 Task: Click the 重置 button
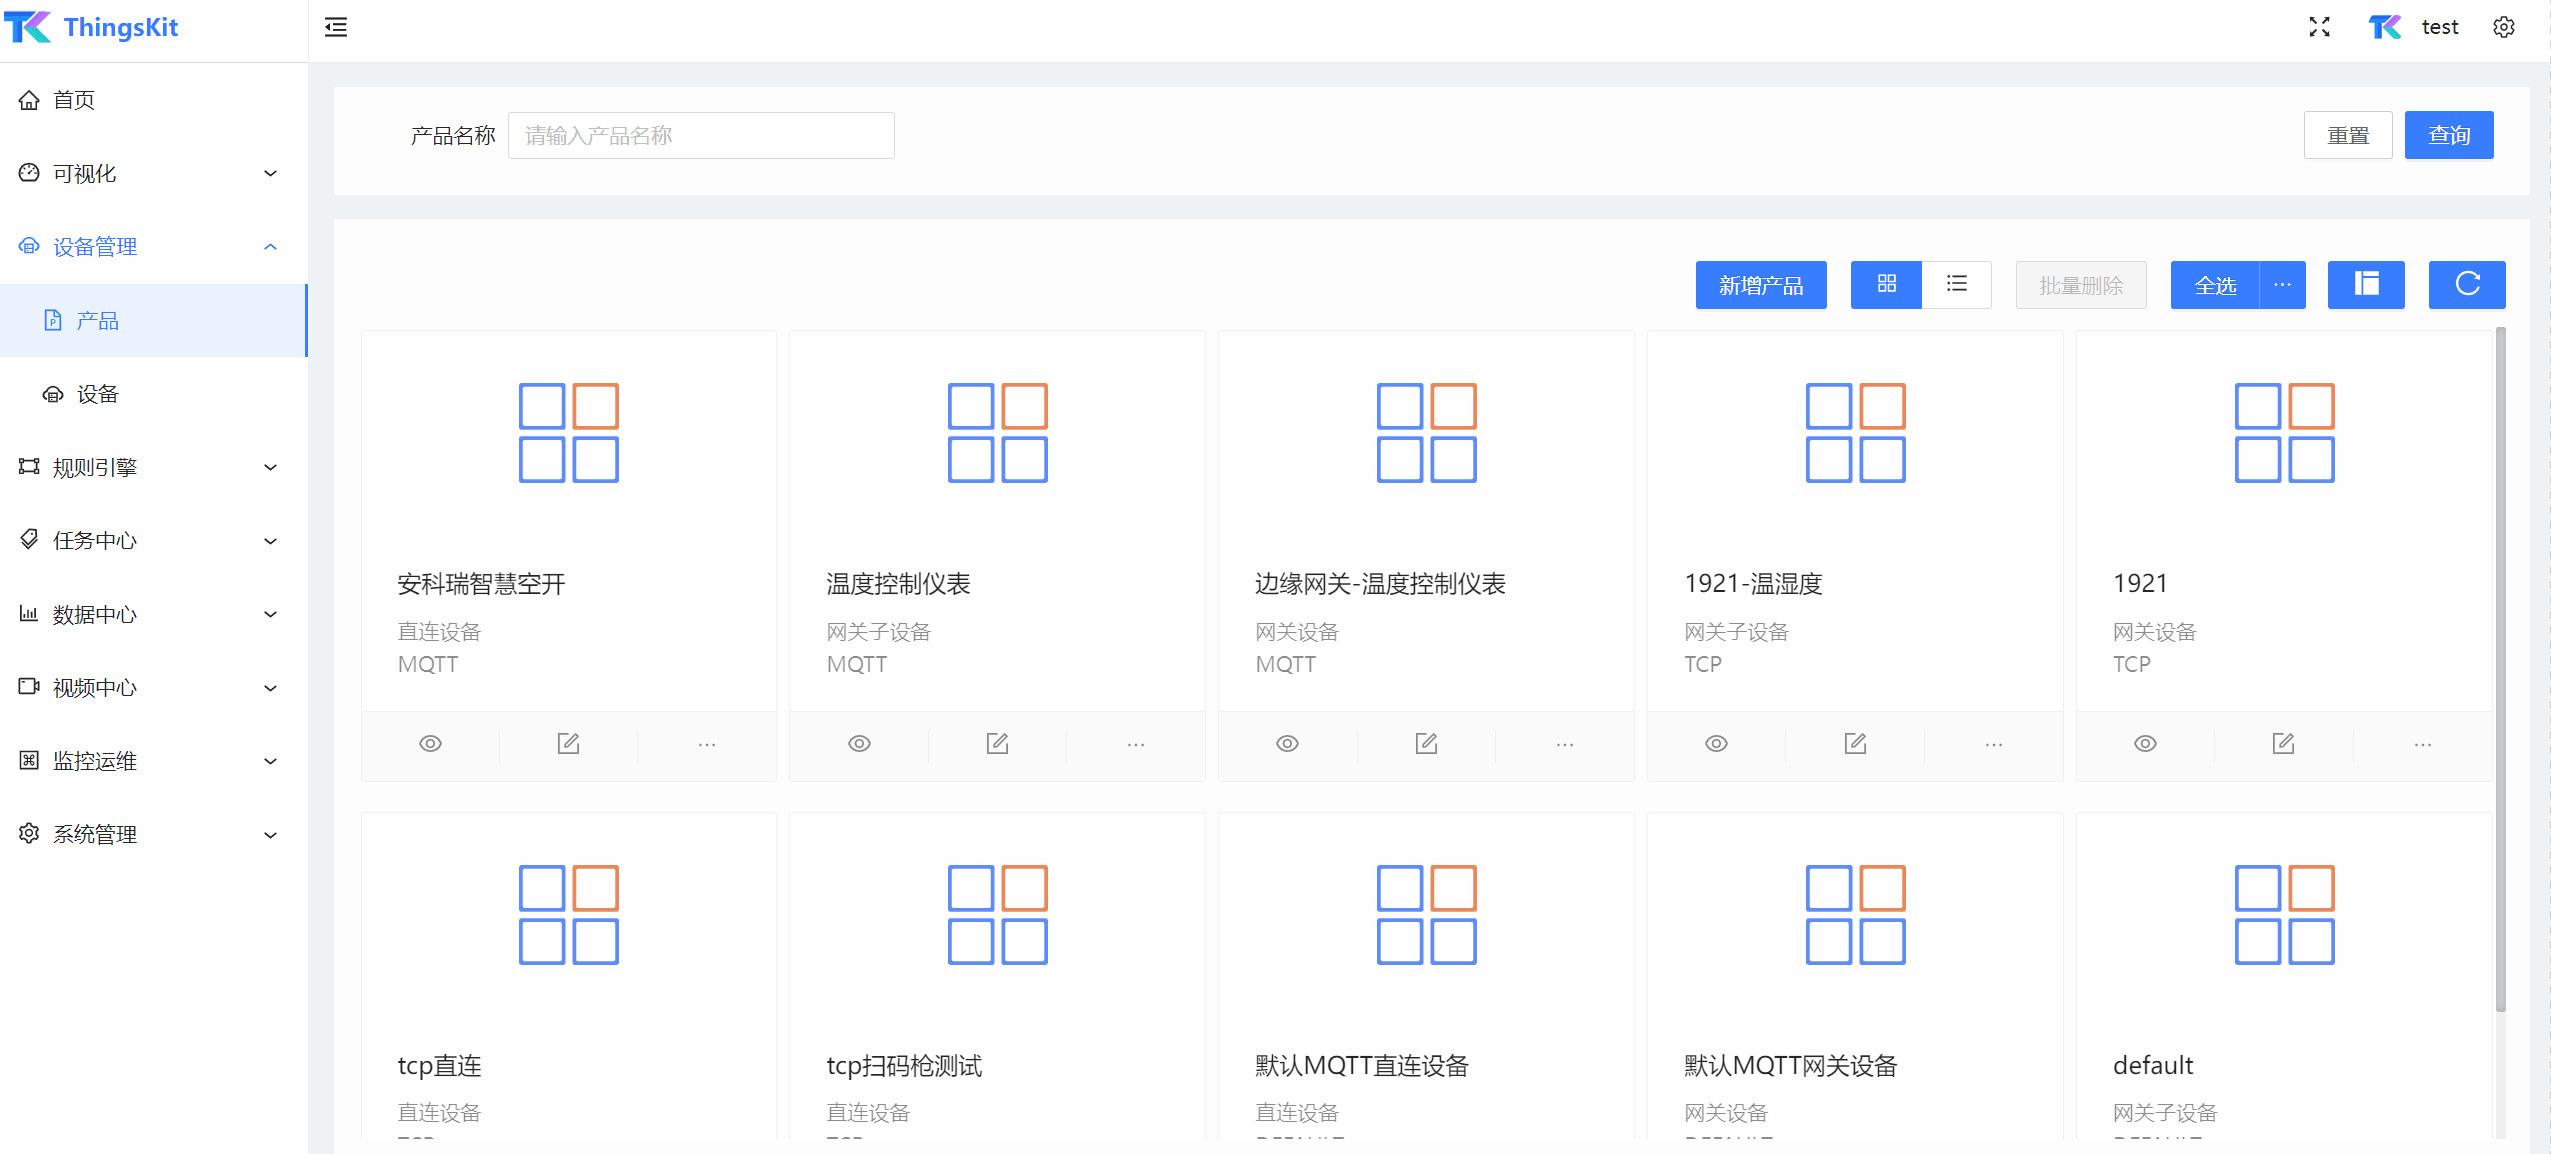pos(2348,135)
